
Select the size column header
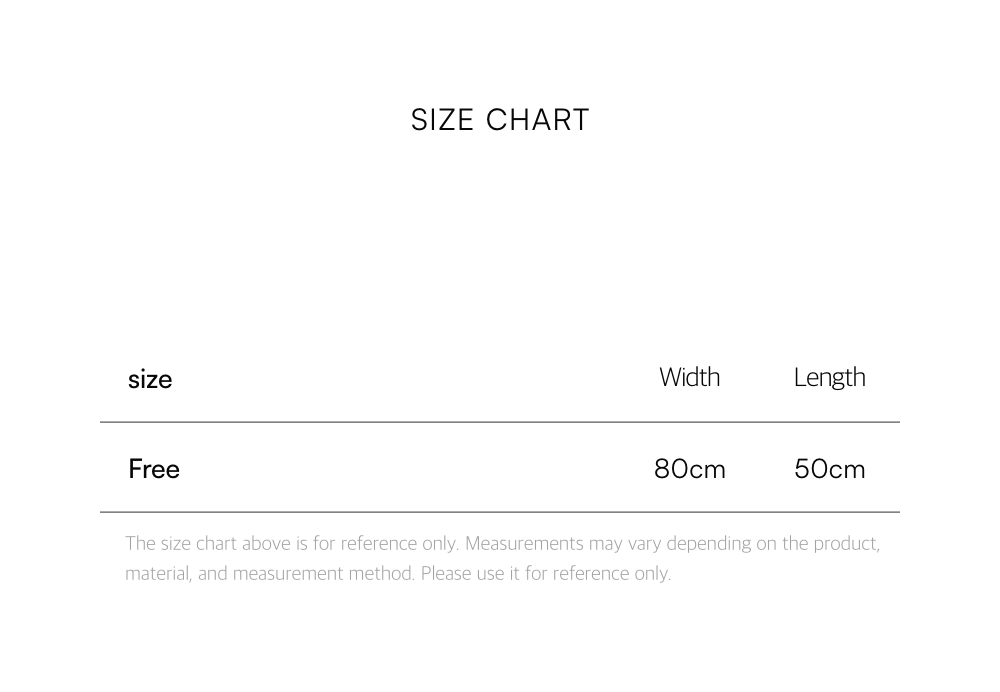coord(150,380)
